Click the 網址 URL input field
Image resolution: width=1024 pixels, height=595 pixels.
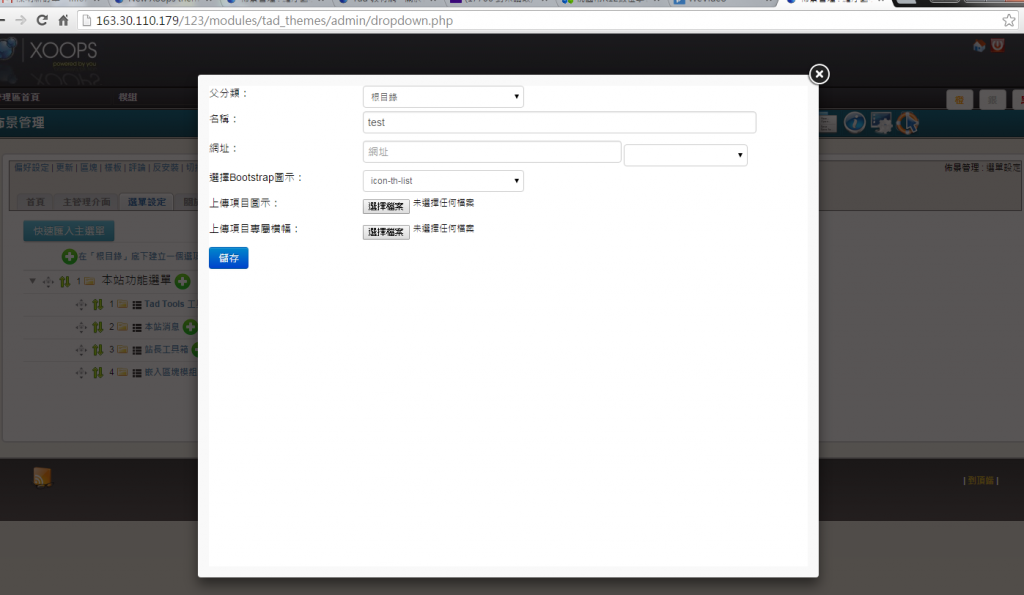[492, 152]
